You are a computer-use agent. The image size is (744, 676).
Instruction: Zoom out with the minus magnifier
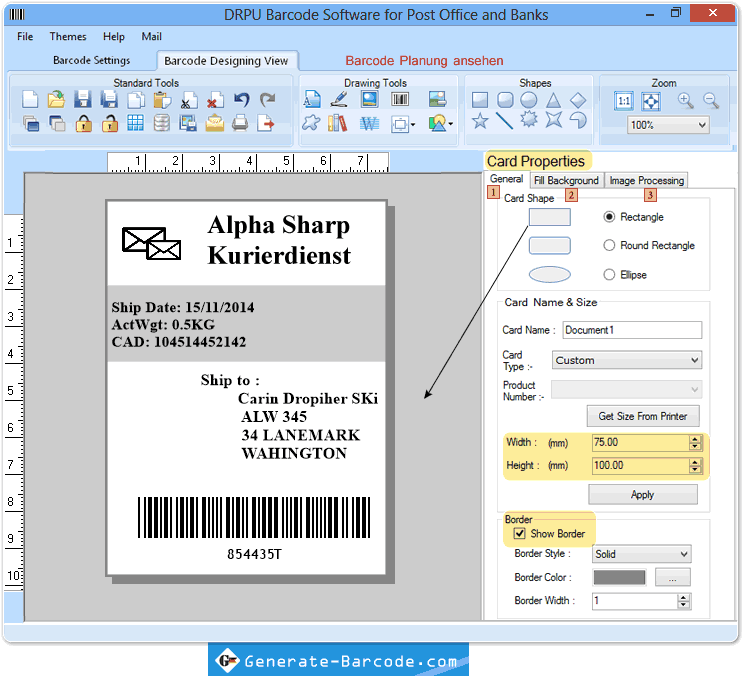[711, 100]
